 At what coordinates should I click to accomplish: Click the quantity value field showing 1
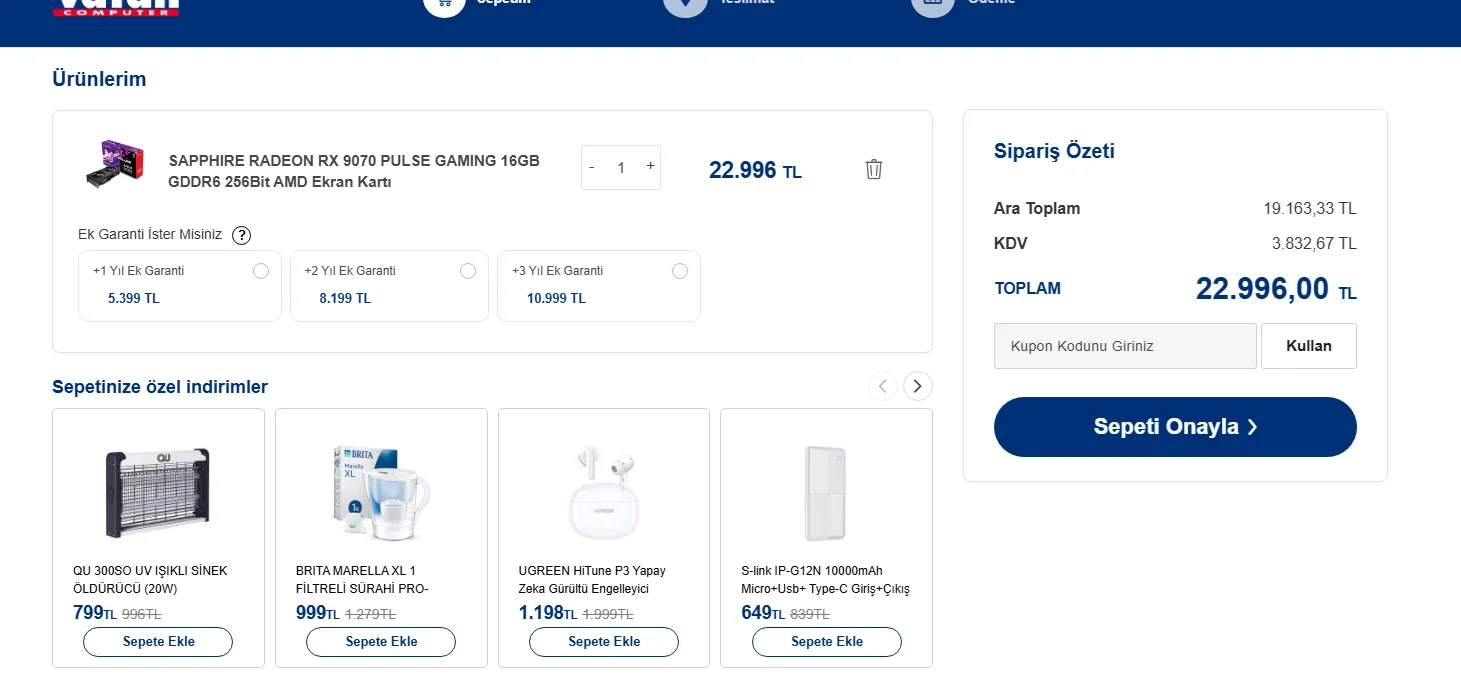click(621, 168)
